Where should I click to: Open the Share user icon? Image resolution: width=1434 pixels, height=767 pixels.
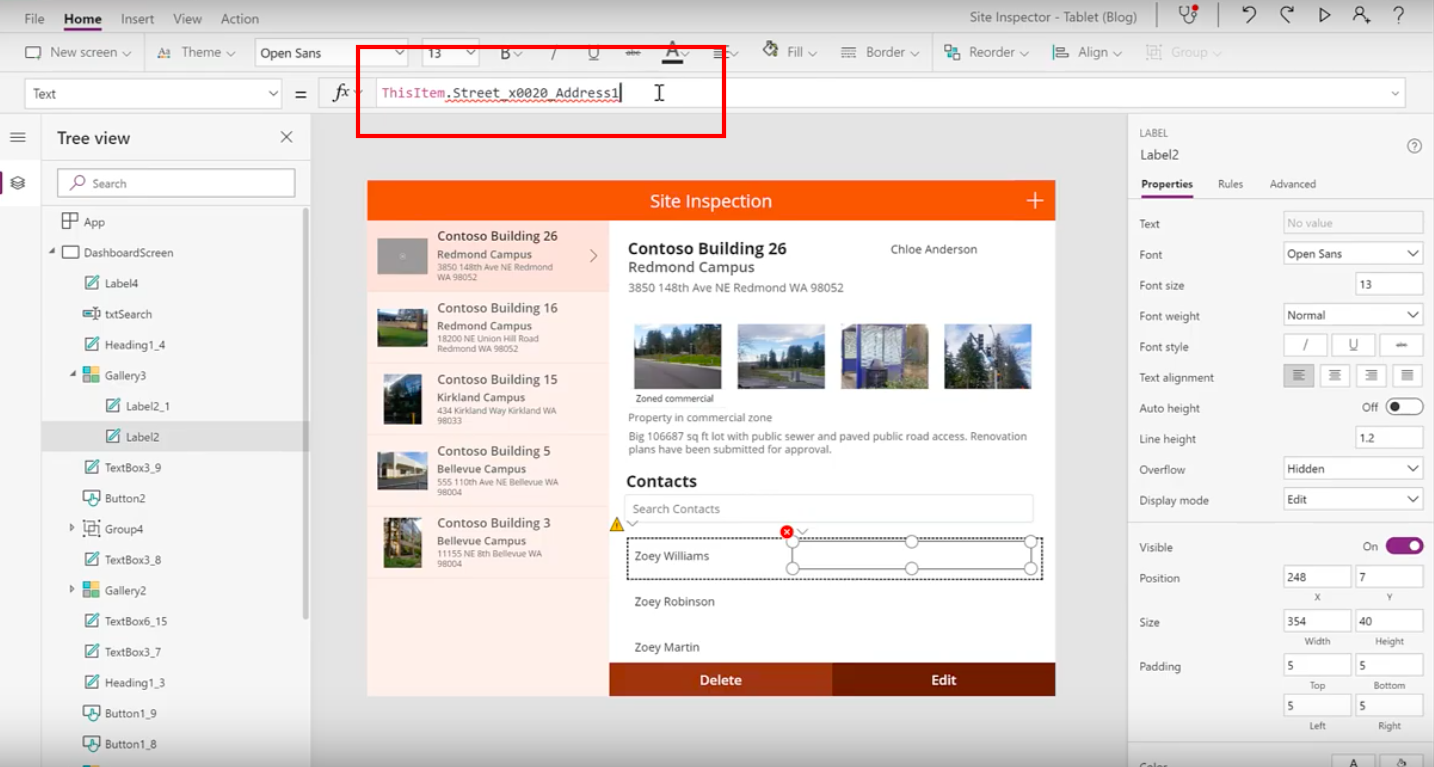(x=1361, y=15)
